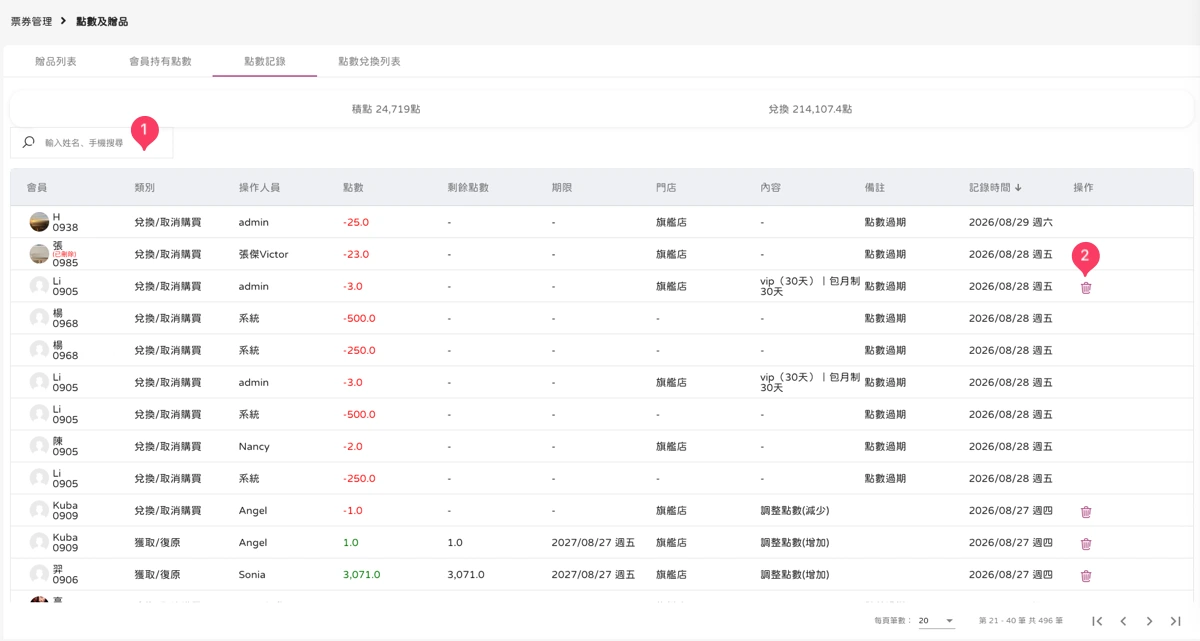The width and height of the screenshot is (1200, 641).
Task: Click the -23.0 points value
Action: (356, 254)
